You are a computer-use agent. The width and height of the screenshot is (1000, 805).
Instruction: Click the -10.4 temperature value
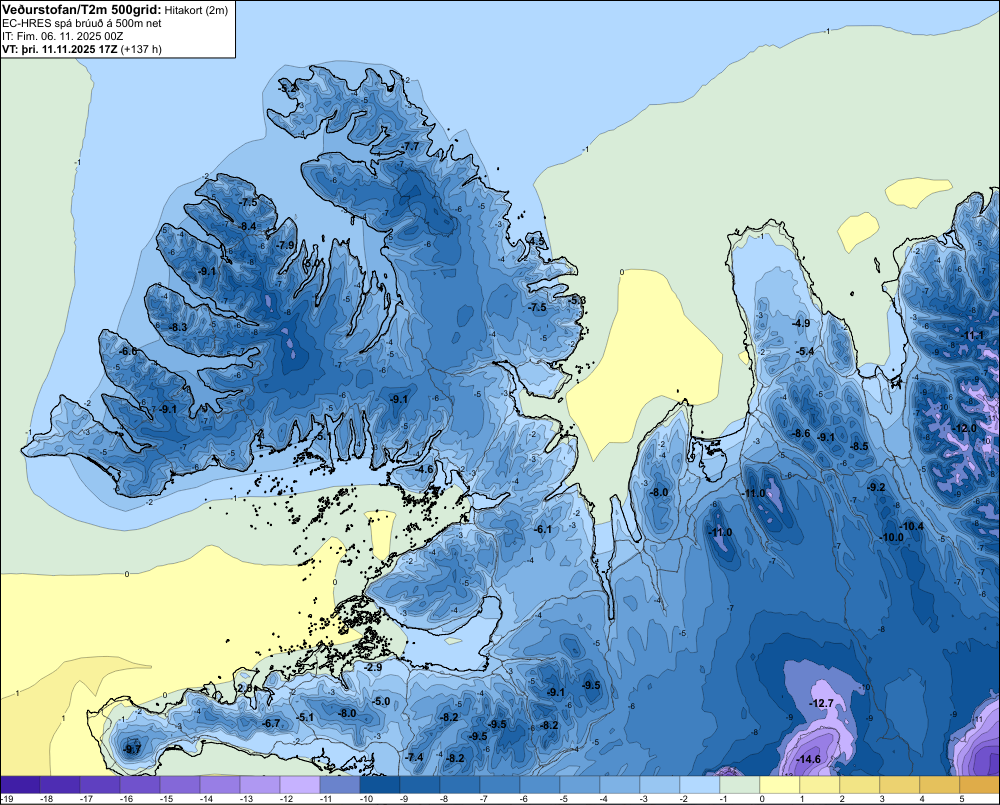click(911, 526)
